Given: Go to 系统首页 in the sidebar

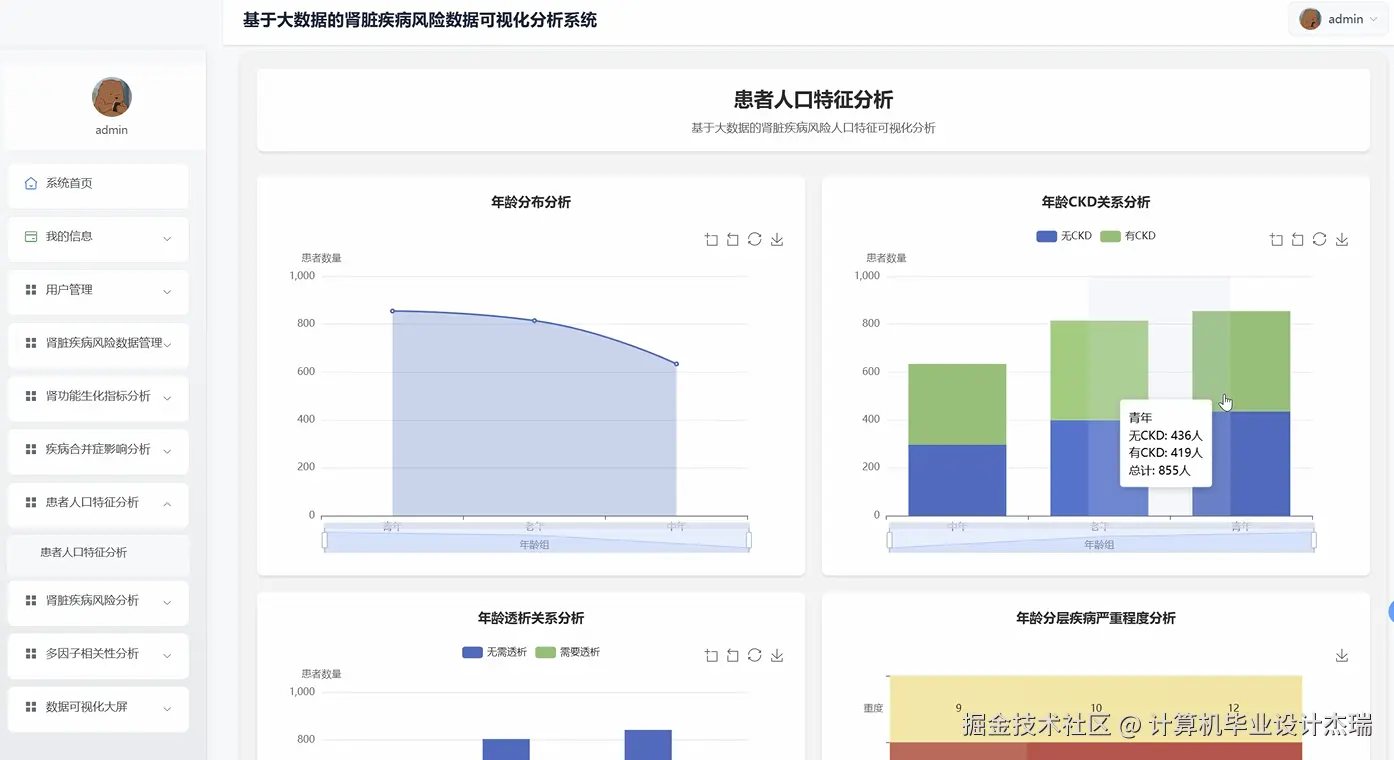Looking at the screenshot, I should pyautogui.click(x=98, y=184).
